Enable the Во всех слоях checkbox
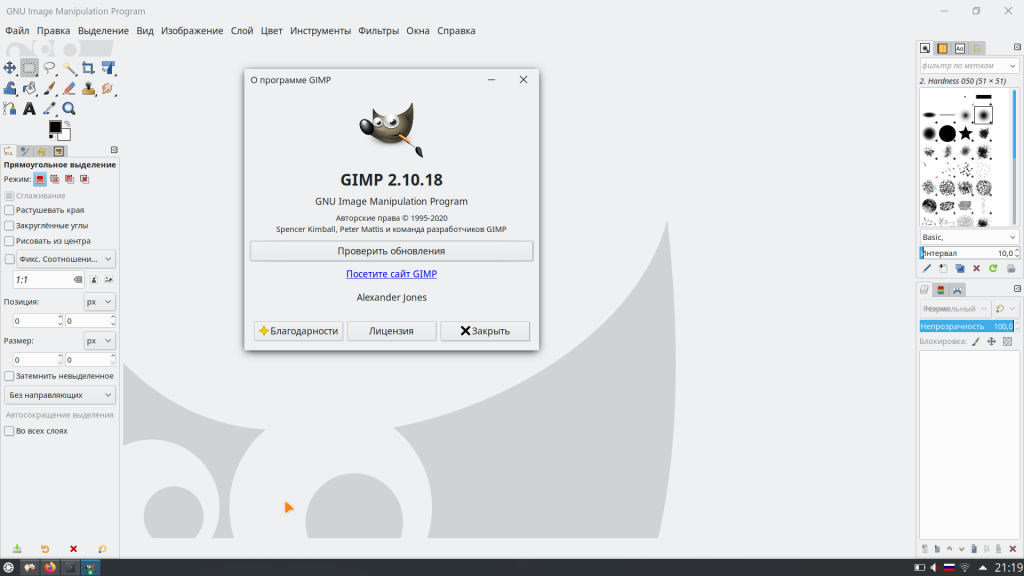This screenshot has width=1024, height=576. (x=9, y=431)
